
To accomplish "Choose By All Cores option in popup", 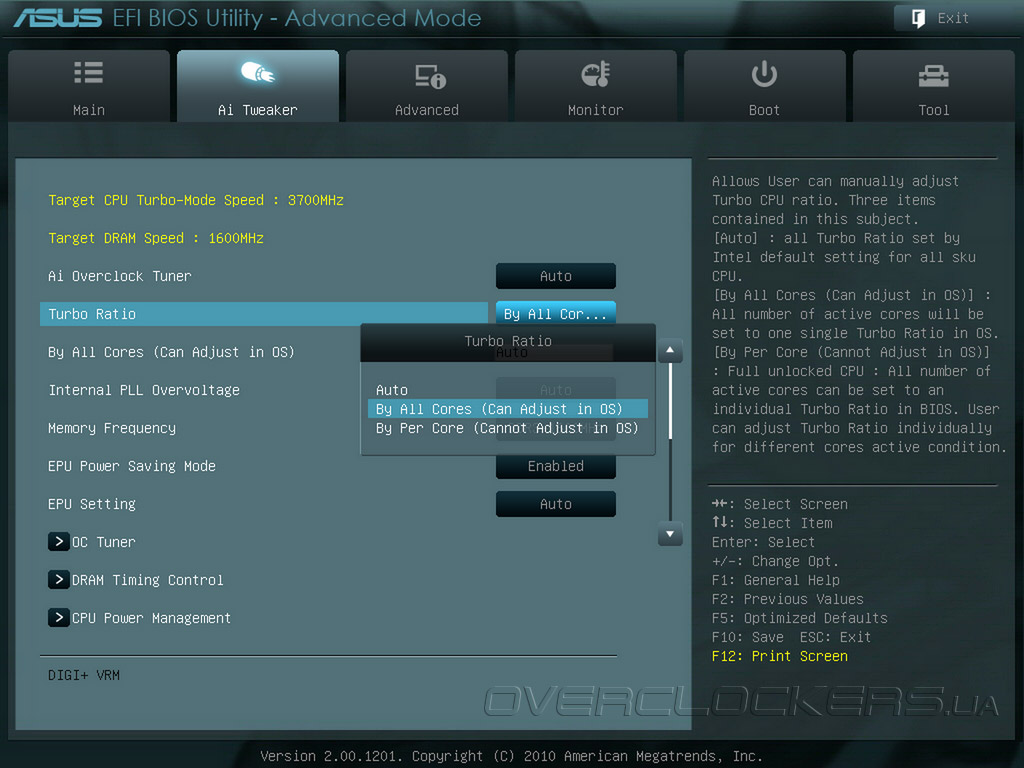I will (508, 409).
